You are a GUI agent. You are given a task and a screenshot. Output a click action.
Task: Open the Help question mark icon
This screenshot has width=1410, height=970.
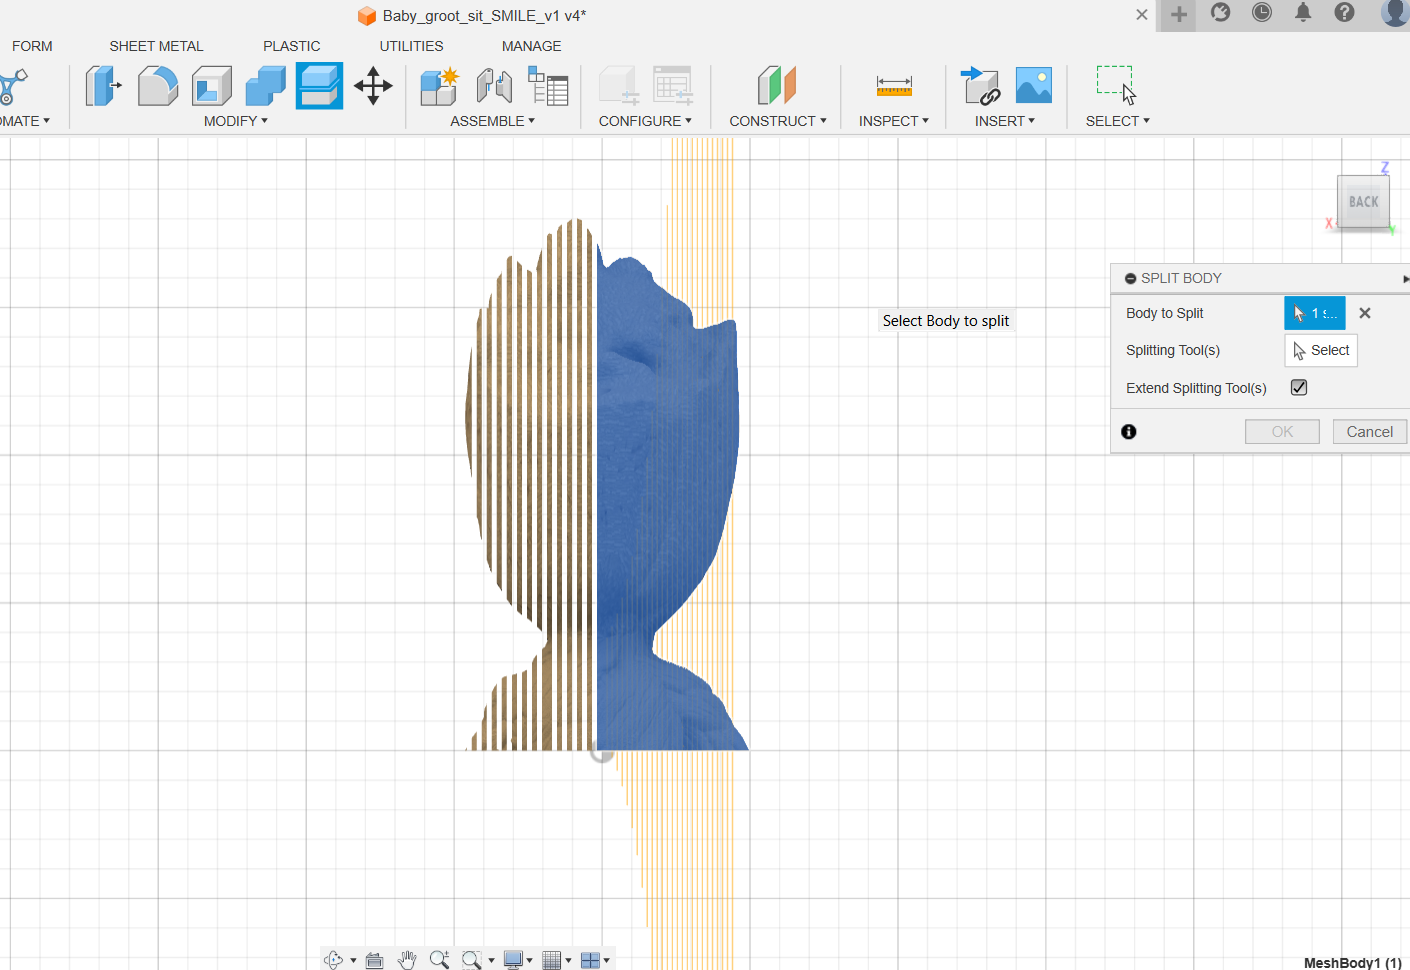1345,12
